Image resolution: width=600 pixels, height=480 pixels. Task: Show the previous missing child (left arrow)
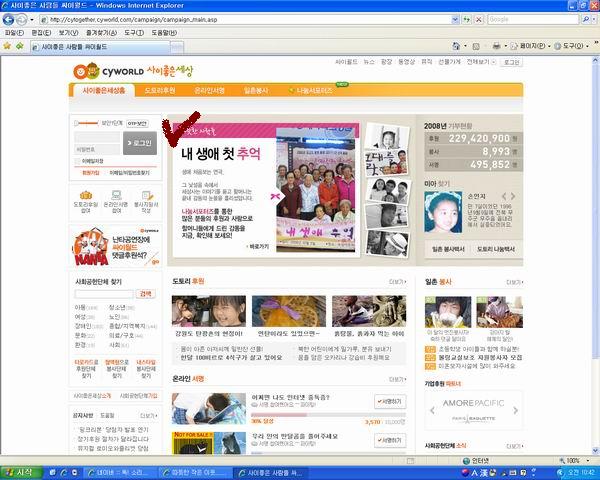(504, 196)
